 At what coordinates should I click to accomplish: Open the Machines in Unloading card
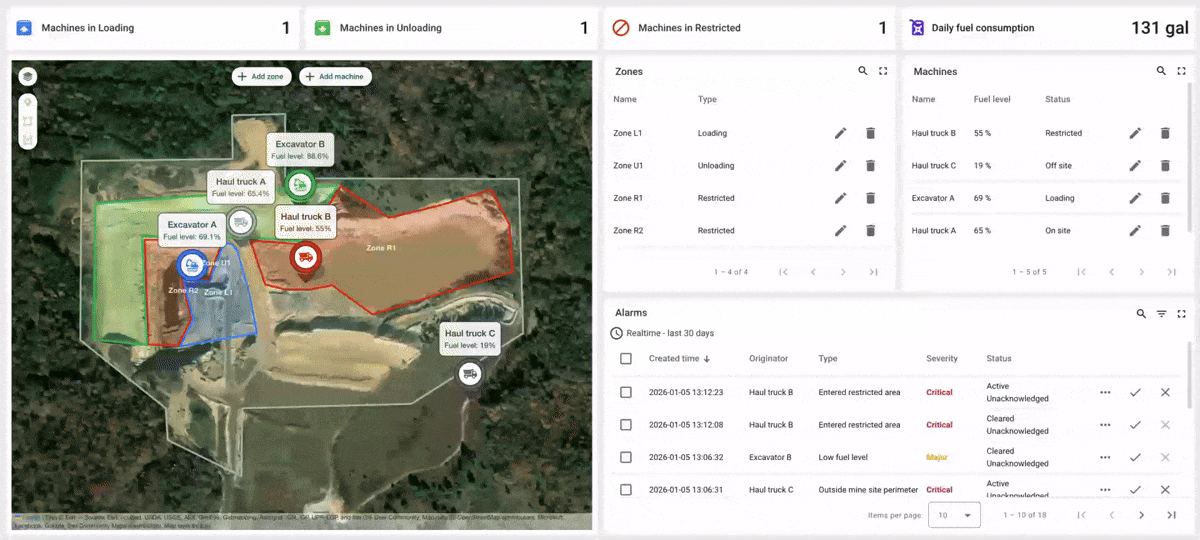pyautogui.click(x=451, y=28)
